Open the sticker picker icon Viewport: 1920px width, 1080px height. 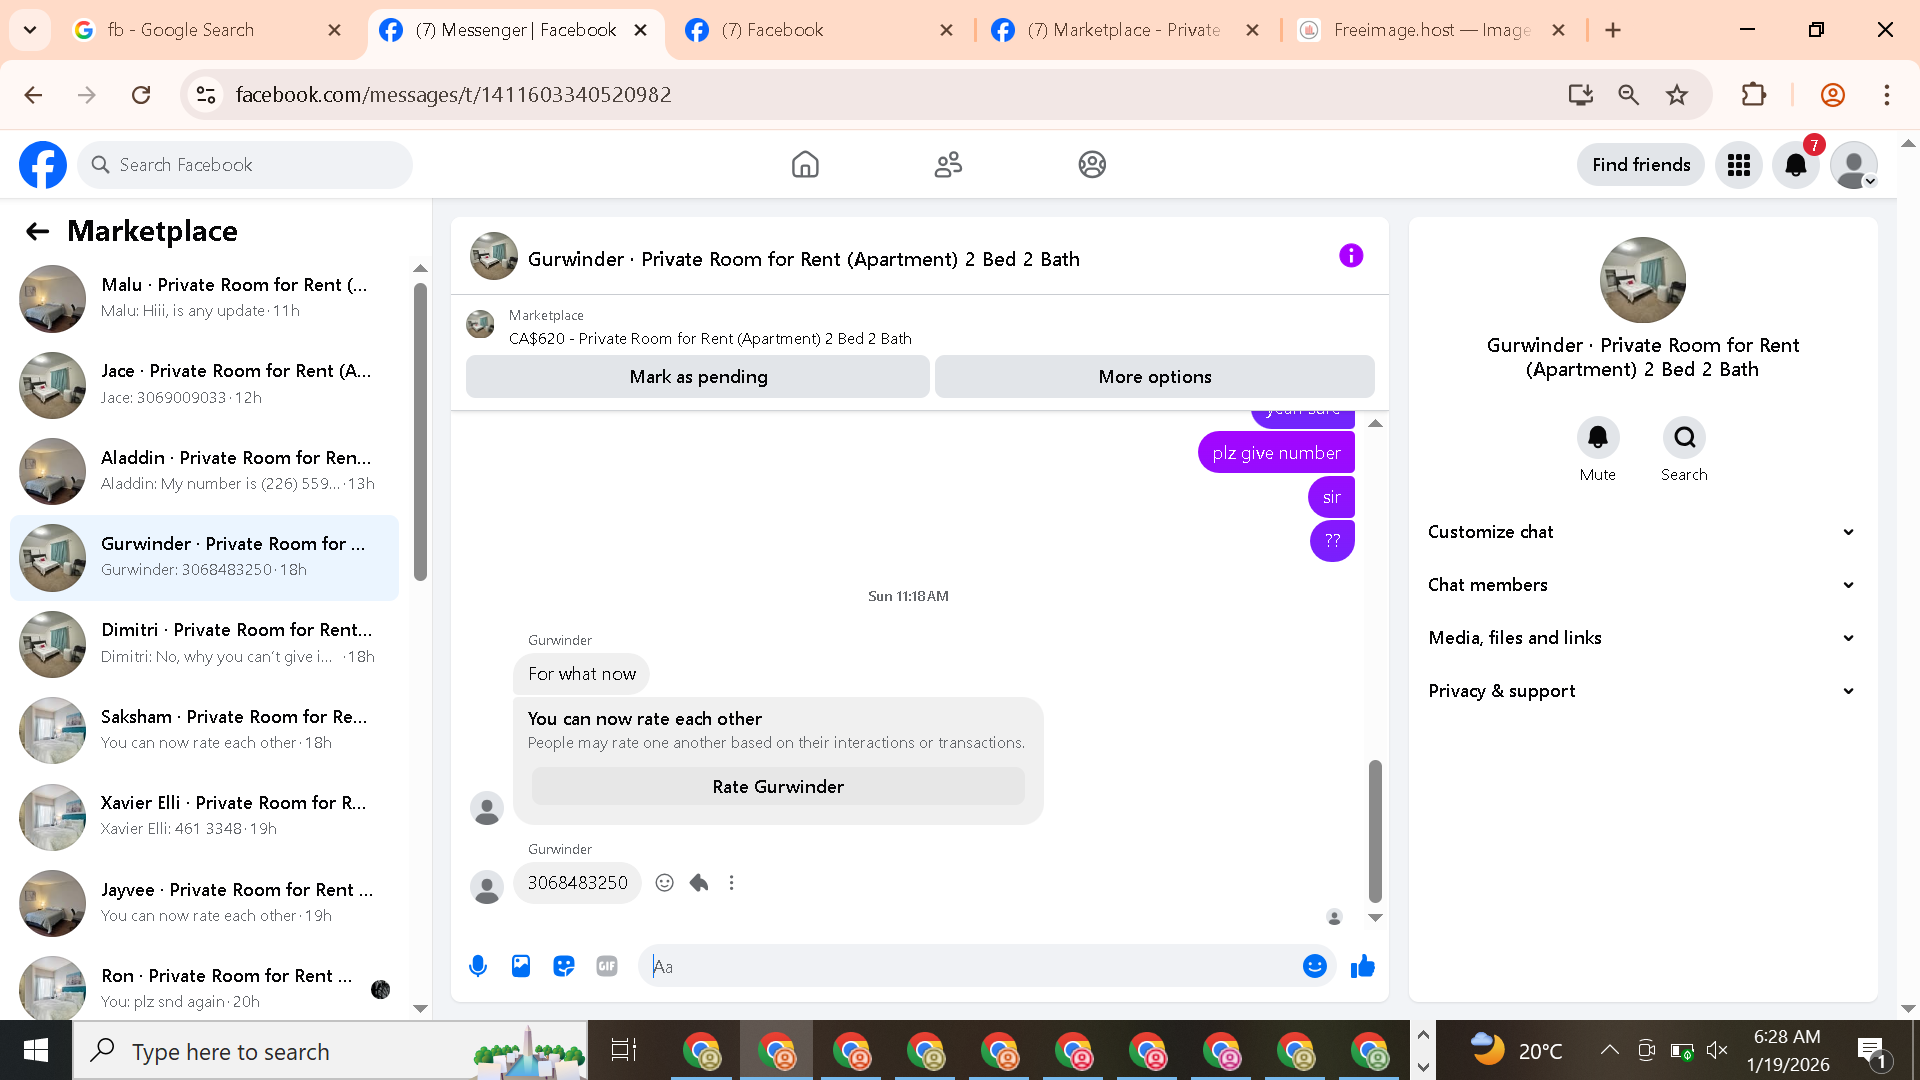tap(564, 966)
